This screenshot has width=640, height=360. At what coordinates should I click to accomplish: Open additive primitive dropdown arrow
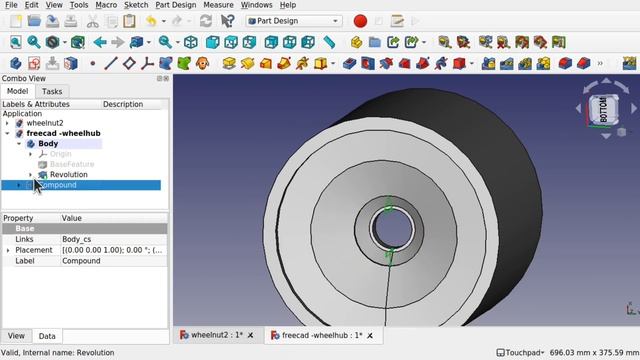tap(333, 63)
